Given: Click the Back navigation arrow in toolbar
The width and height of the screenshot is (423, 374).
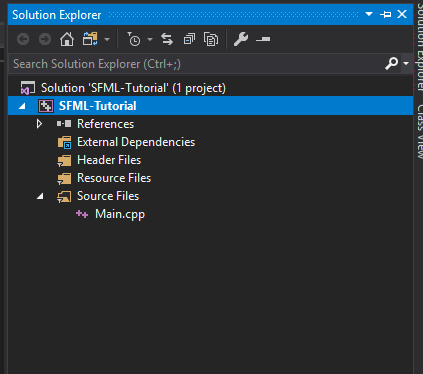Looking at the screenshot, I should tap(23, 39).
